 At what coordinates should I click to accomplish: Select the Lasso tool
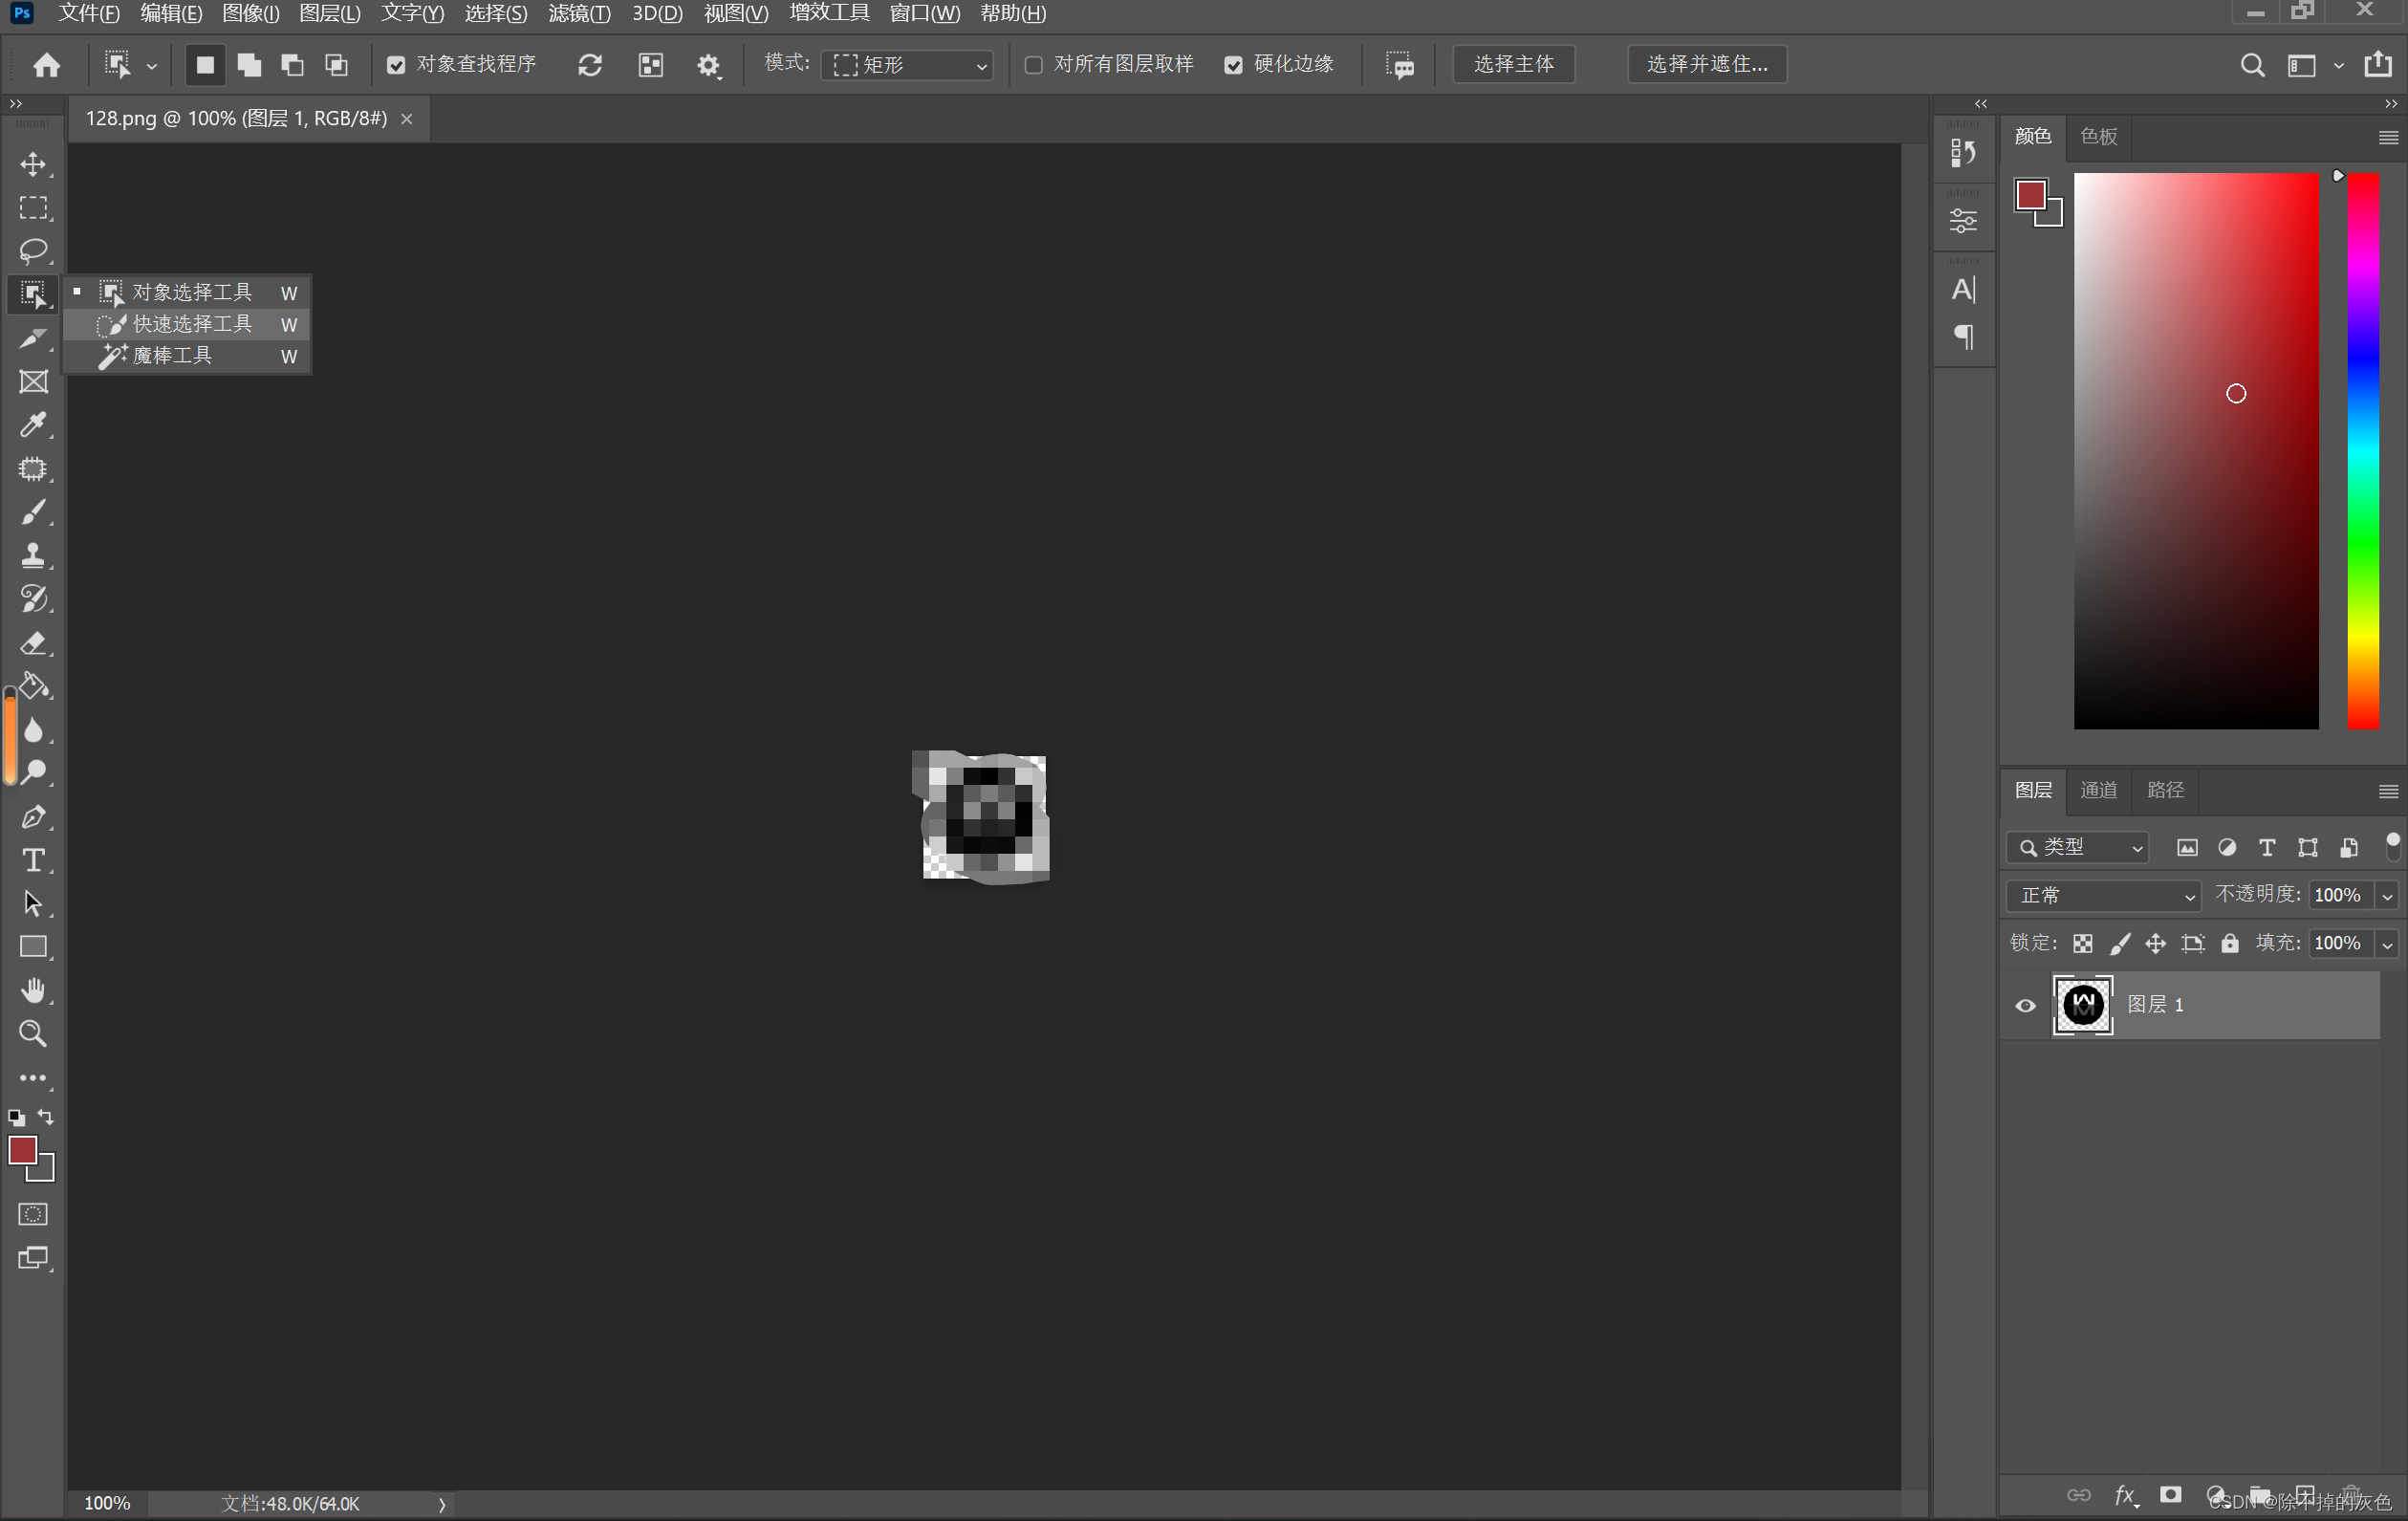[33, 250]
